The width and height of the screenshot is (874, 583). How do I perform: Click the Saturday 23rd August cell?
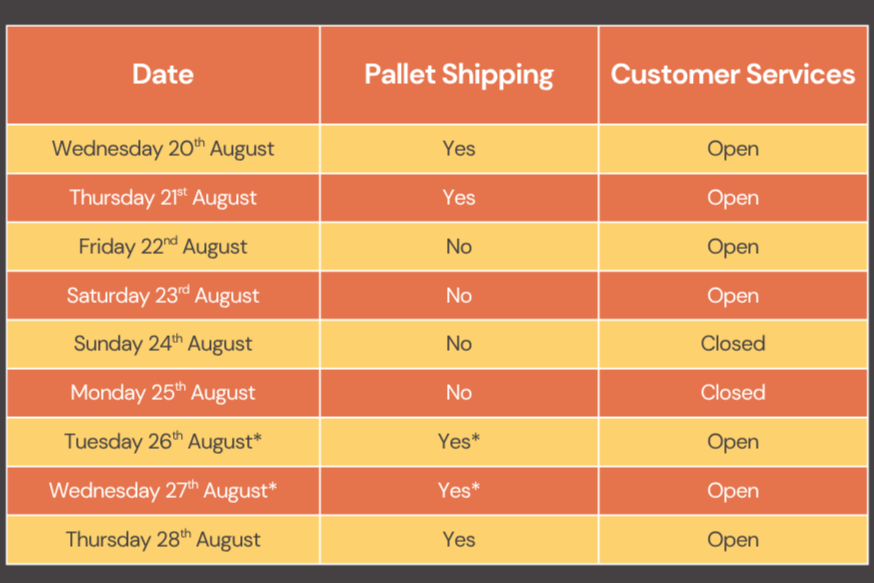tap(163, 295)
